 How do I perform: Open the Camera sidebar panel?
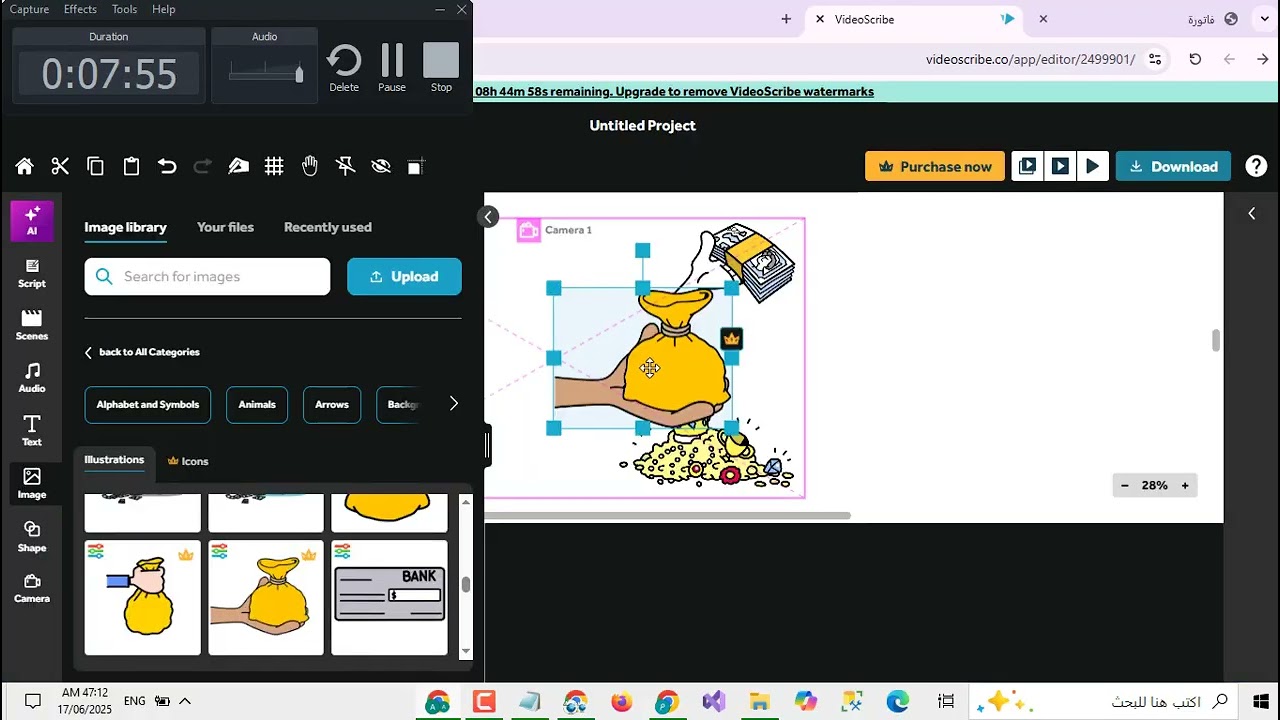(32, 588)
